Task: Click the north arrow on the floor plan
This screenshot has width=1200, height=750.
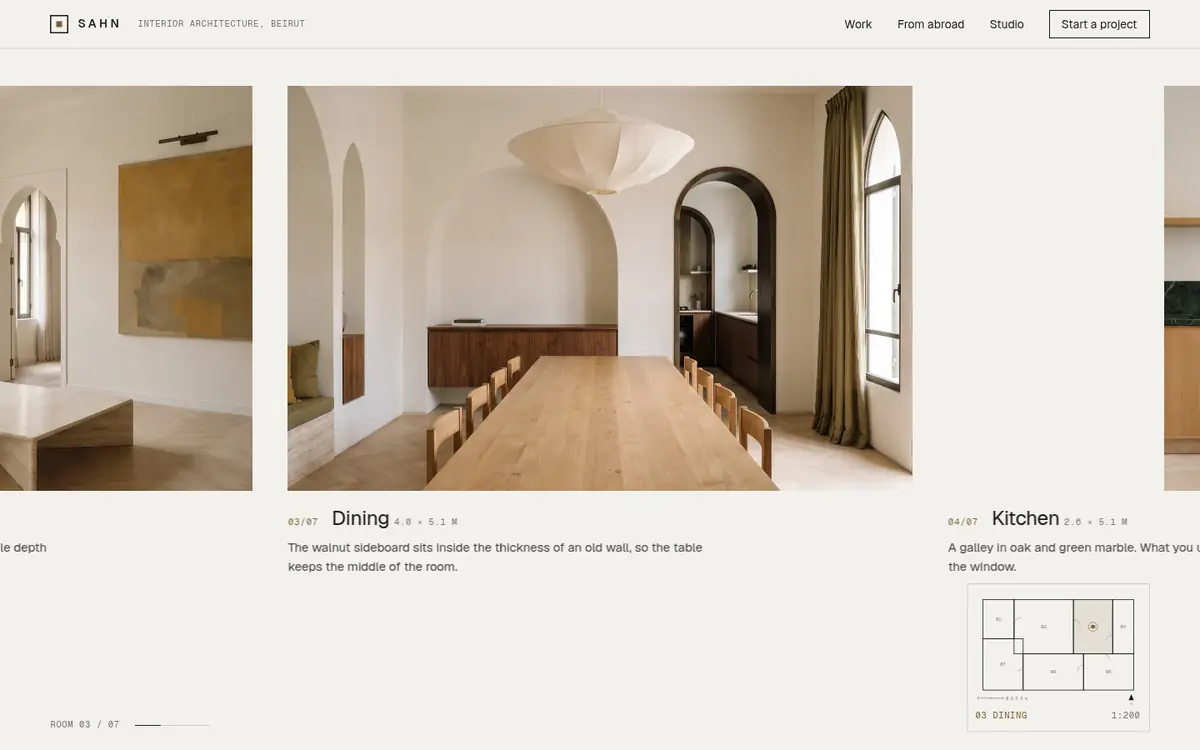Action: tap(1131, 698)
